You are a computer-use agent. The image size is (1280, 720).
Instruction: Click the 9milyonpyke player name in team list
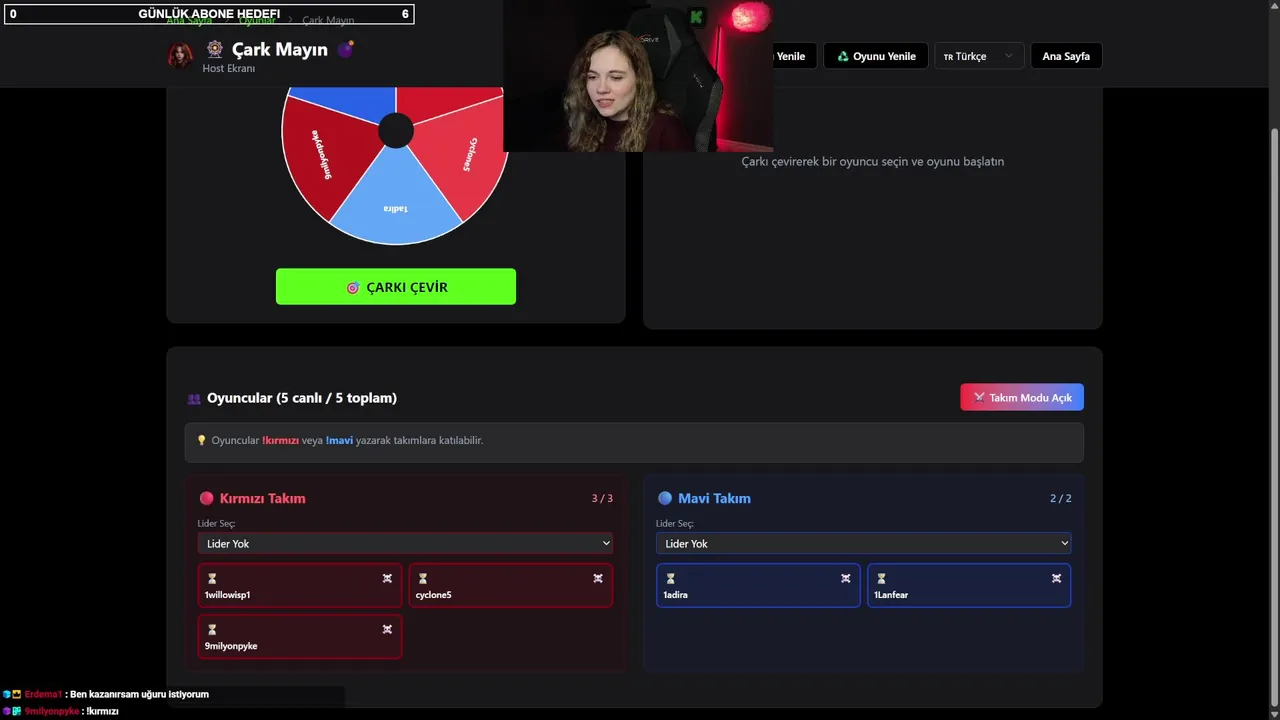click(231, 646)
